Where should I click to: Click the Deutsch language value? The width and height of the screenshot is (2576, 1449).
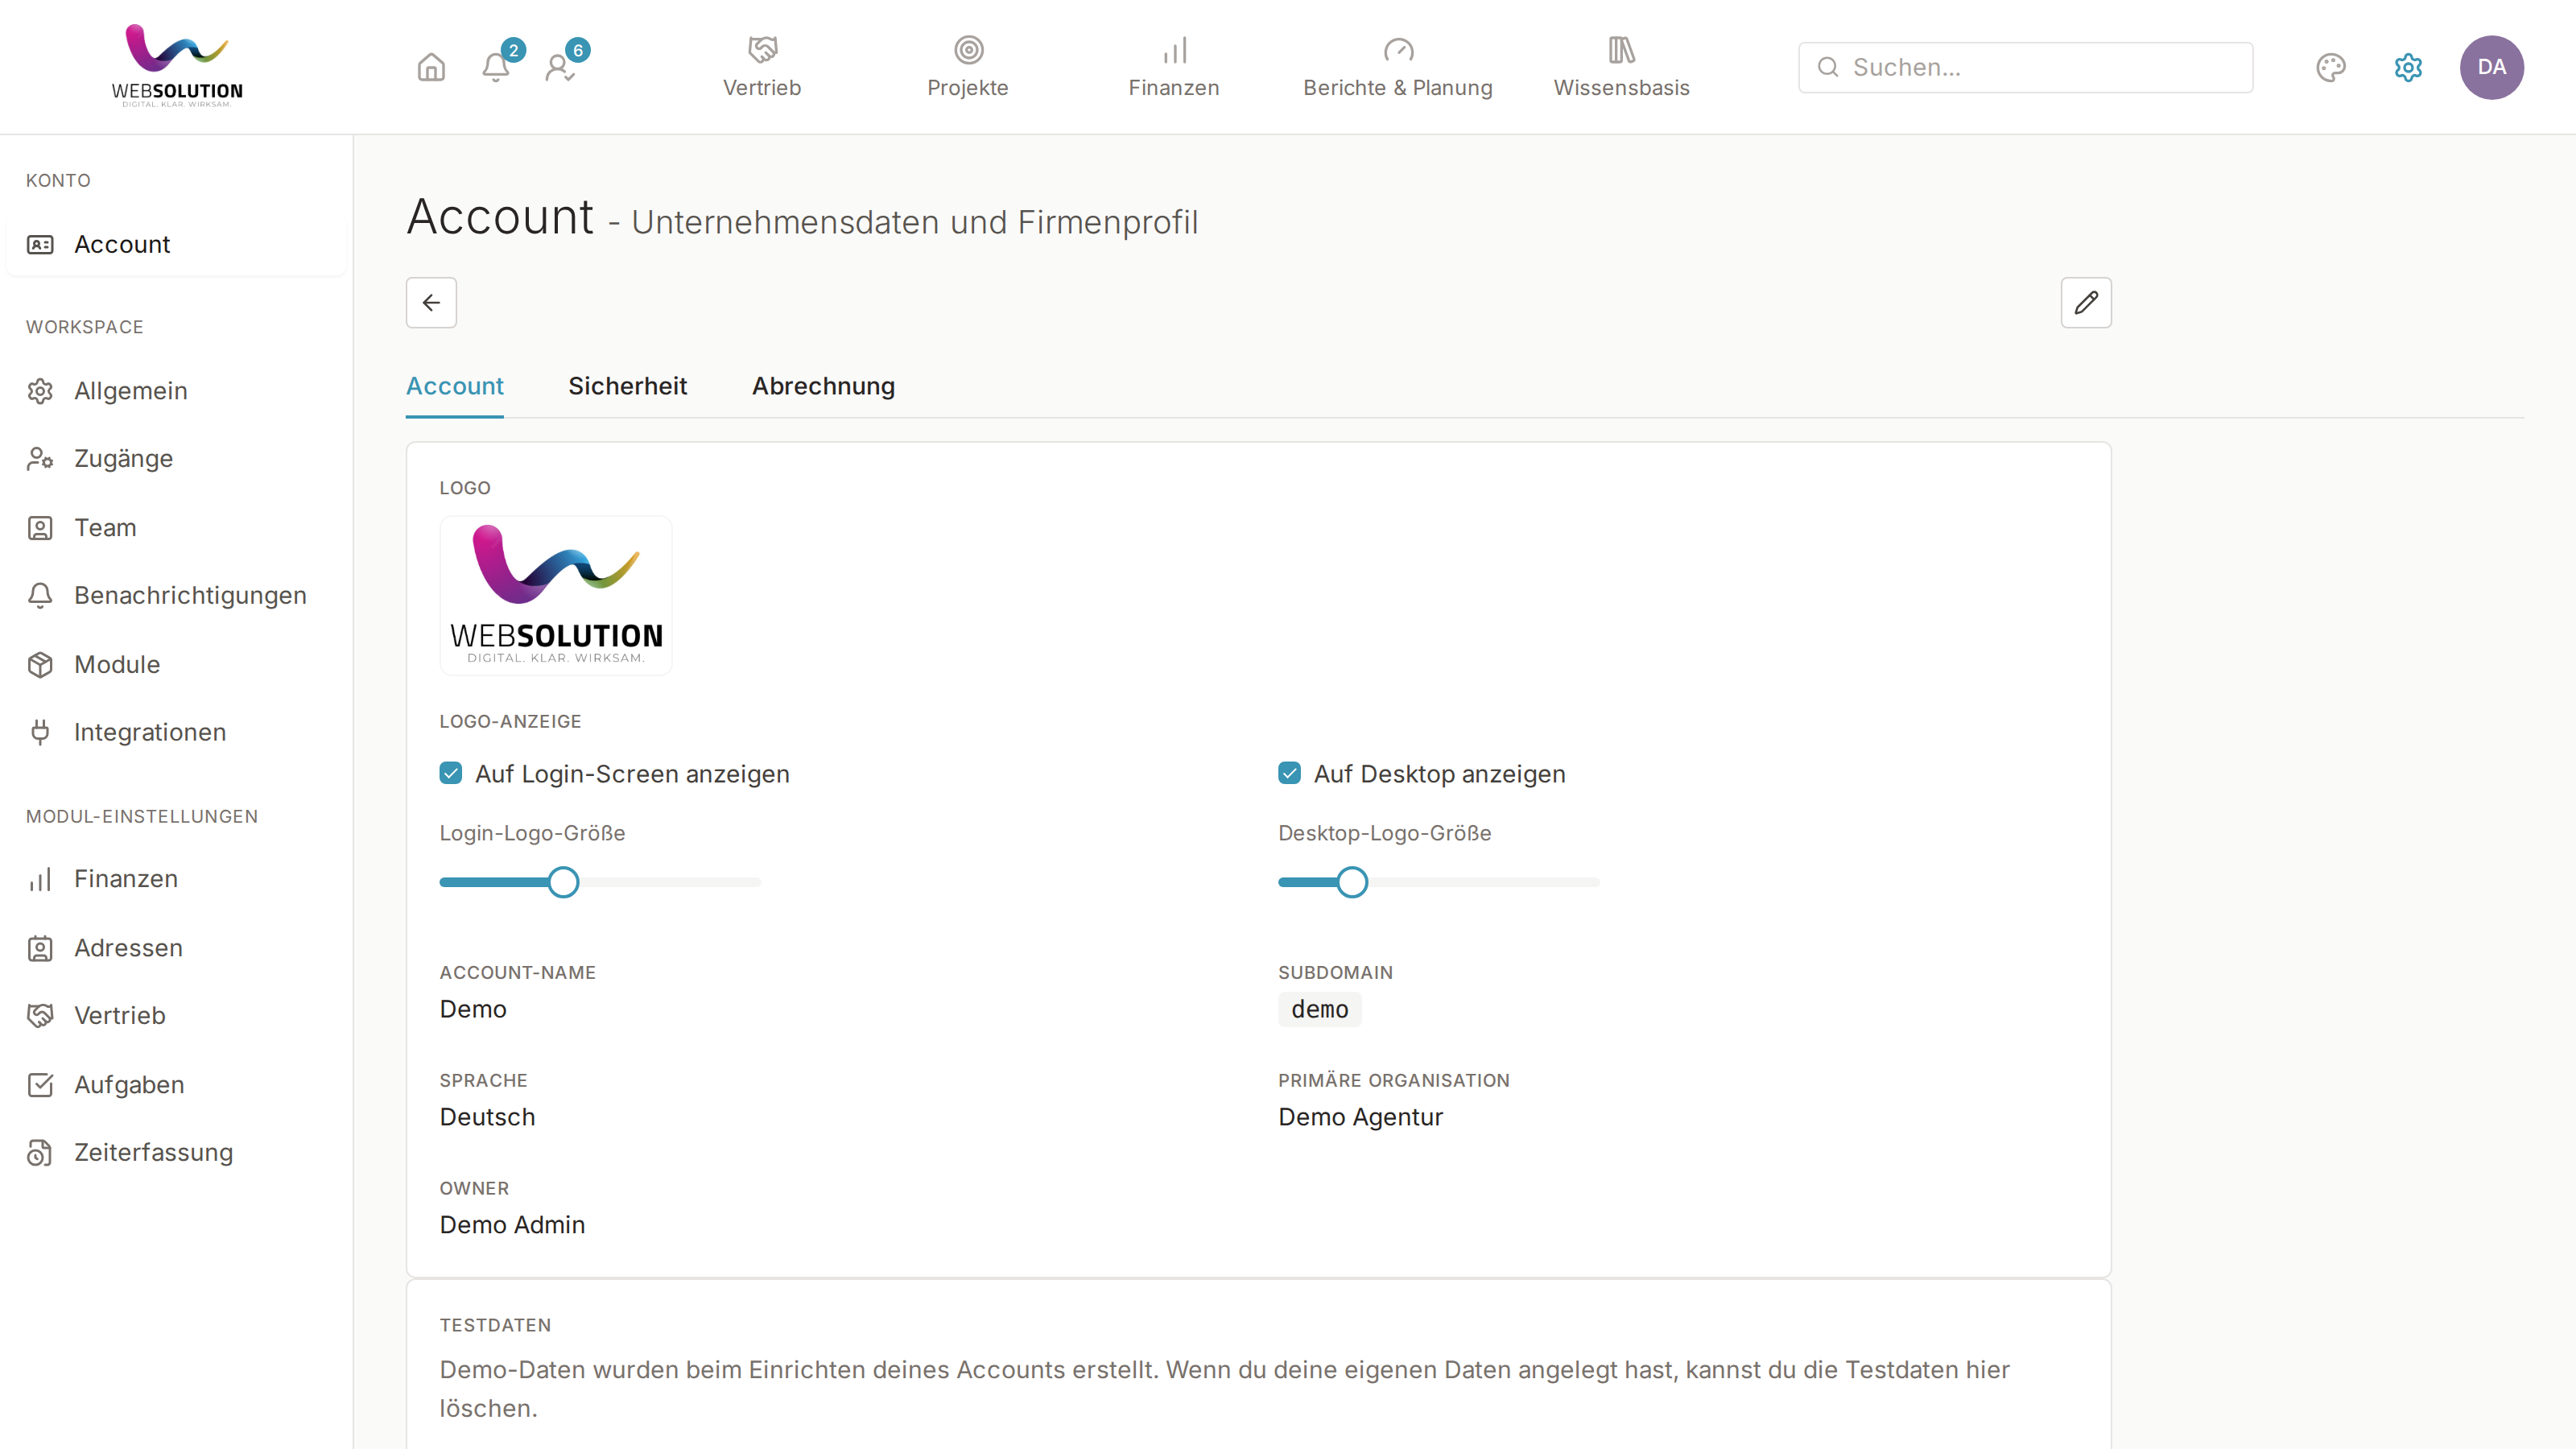pos(487,1117)
